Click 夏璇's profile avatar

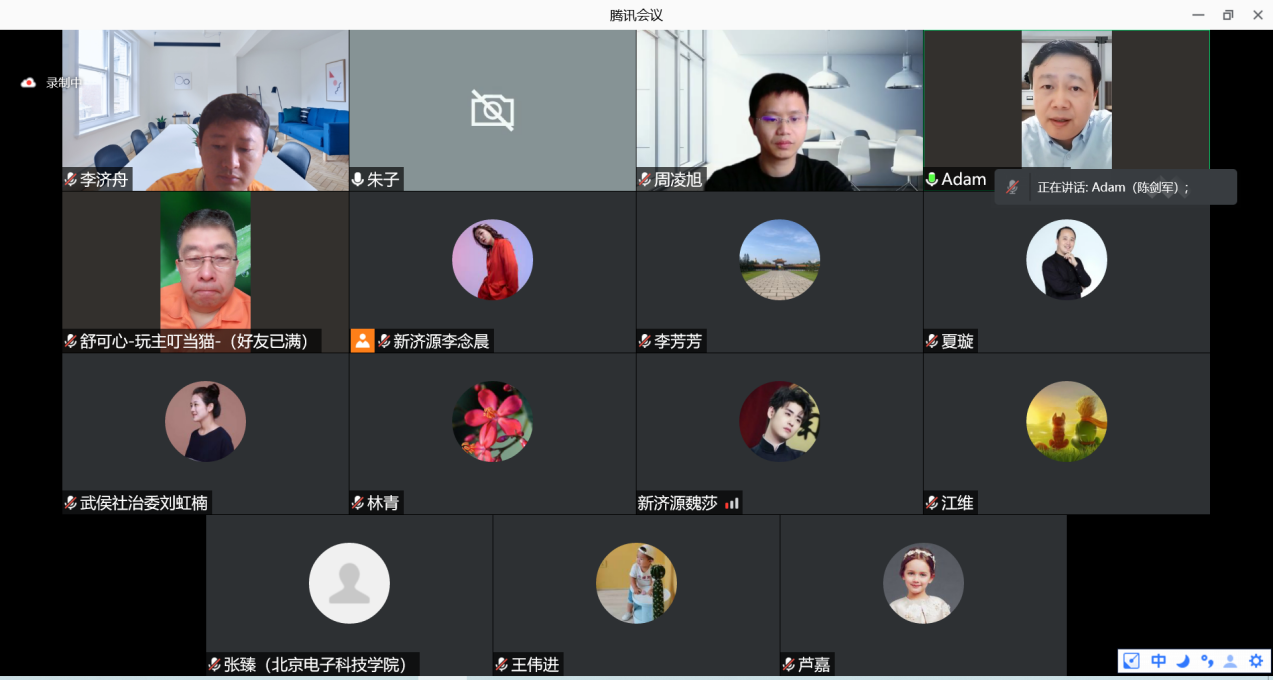point(1067,260)
